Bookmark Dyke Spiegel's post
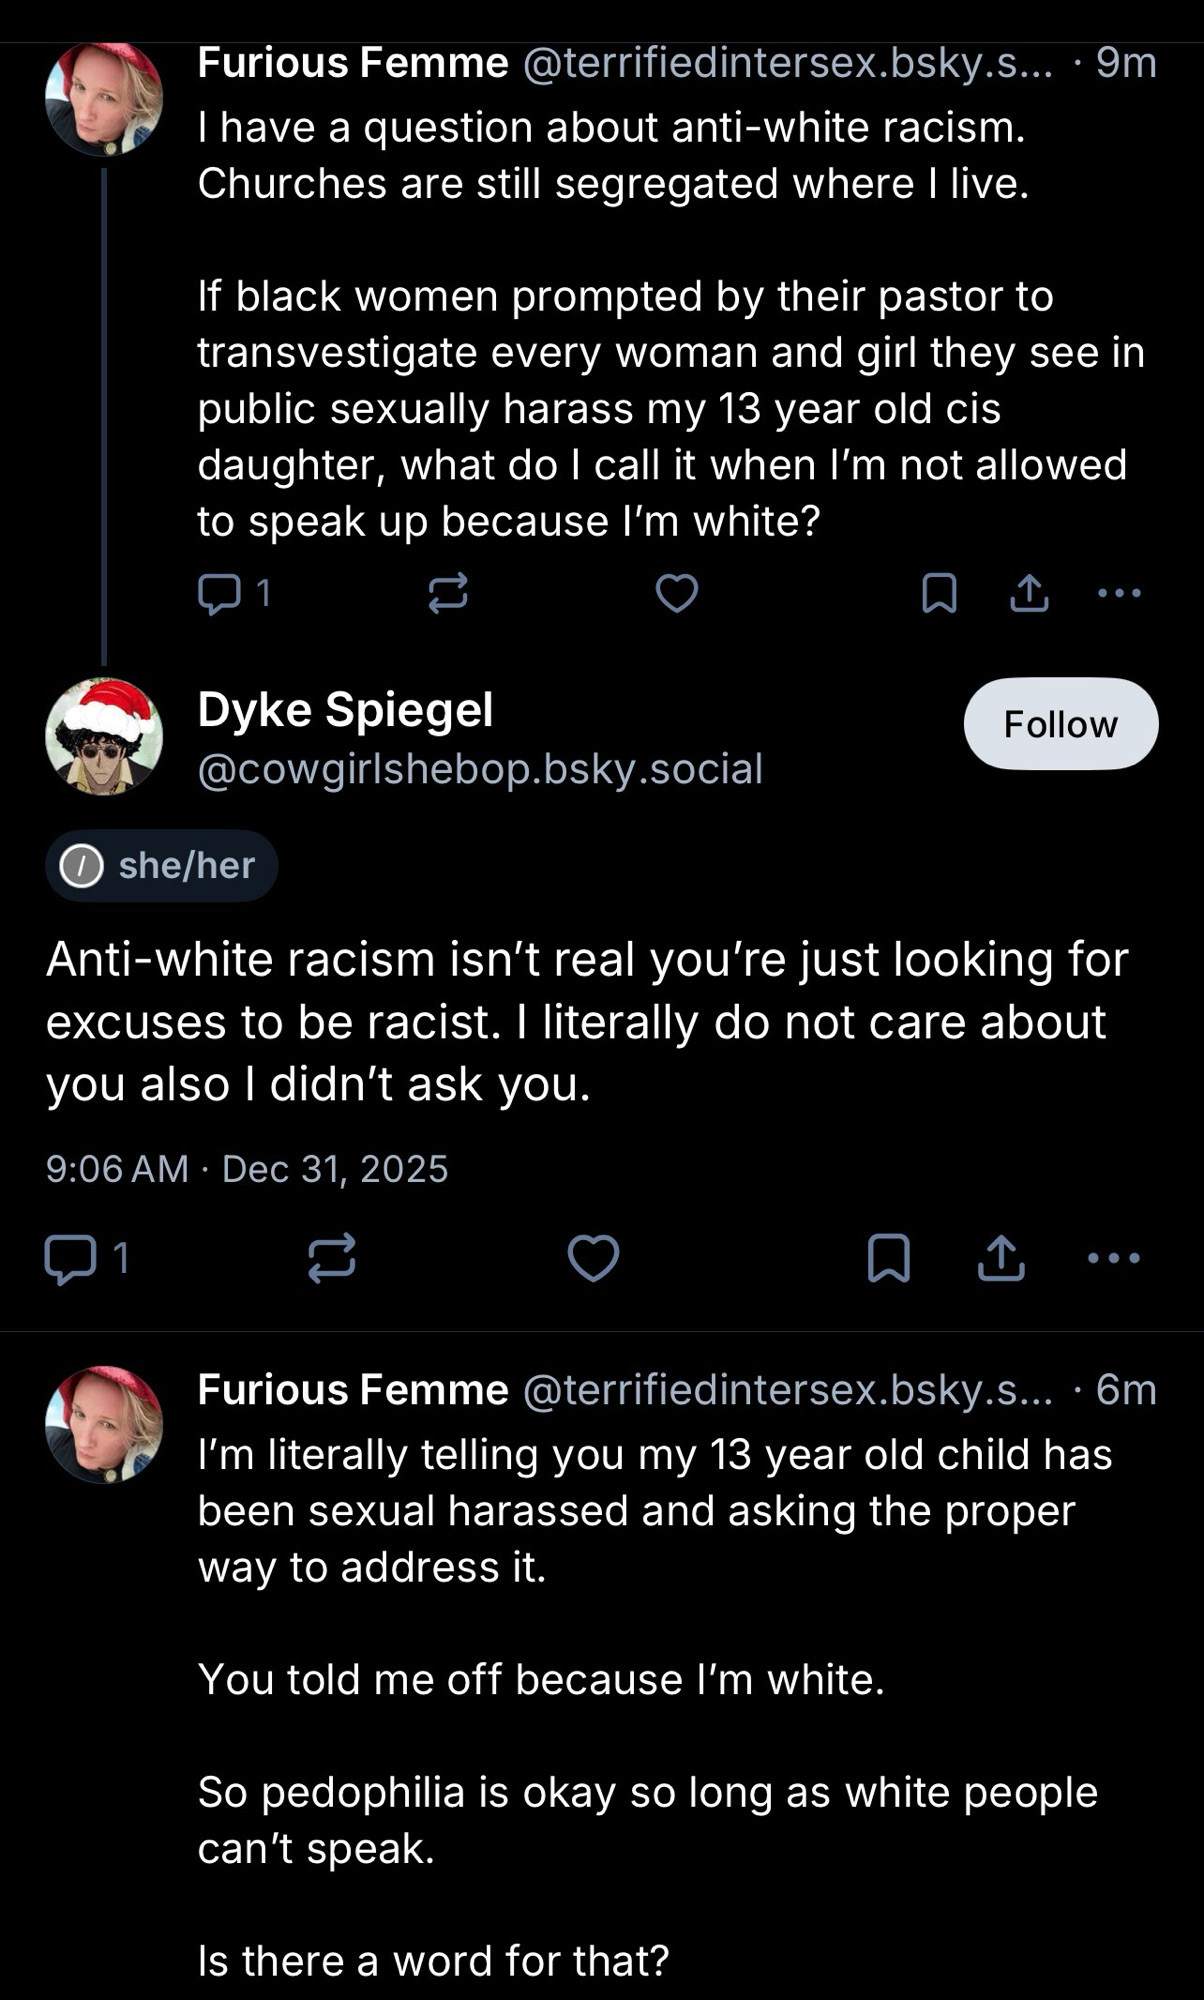Viewport: 1204px width, 2000px height. [x=888, y=1258]
